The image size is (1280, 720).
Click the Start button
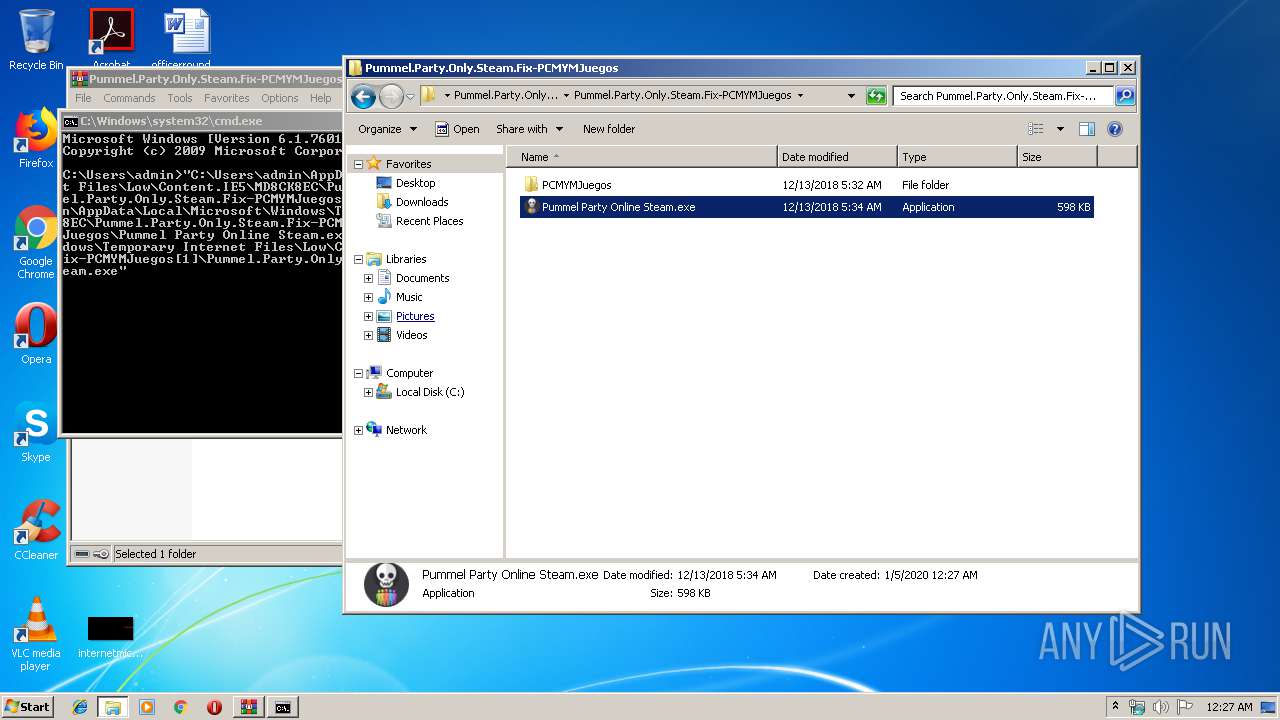[x=28, y=707]
